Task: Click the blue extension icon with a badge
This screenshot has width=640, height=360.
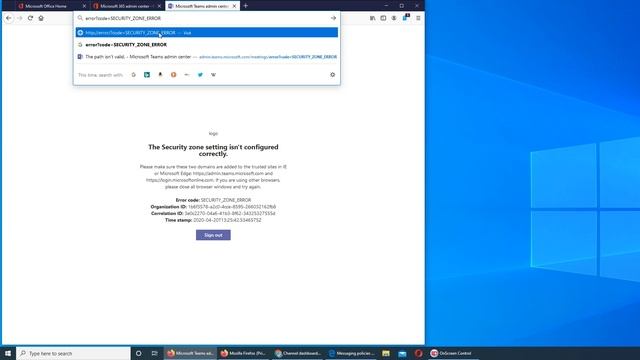Action: point(405,18)
